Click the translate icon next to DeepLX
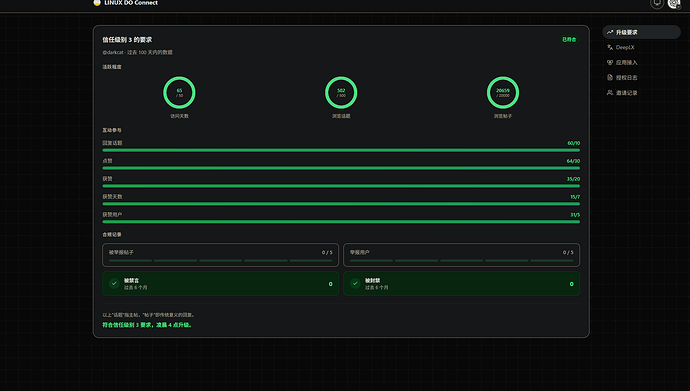Screen dimensions: 690x391 (x=610, y=47)
